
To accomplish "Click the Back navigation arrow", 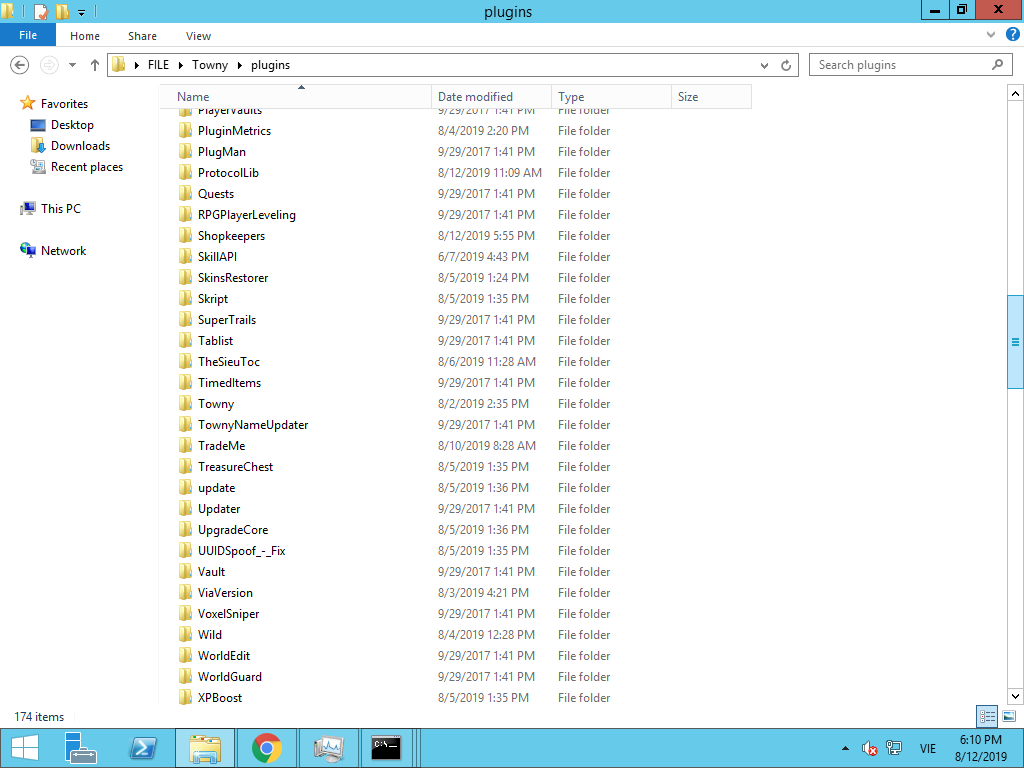I will (20, 65).
